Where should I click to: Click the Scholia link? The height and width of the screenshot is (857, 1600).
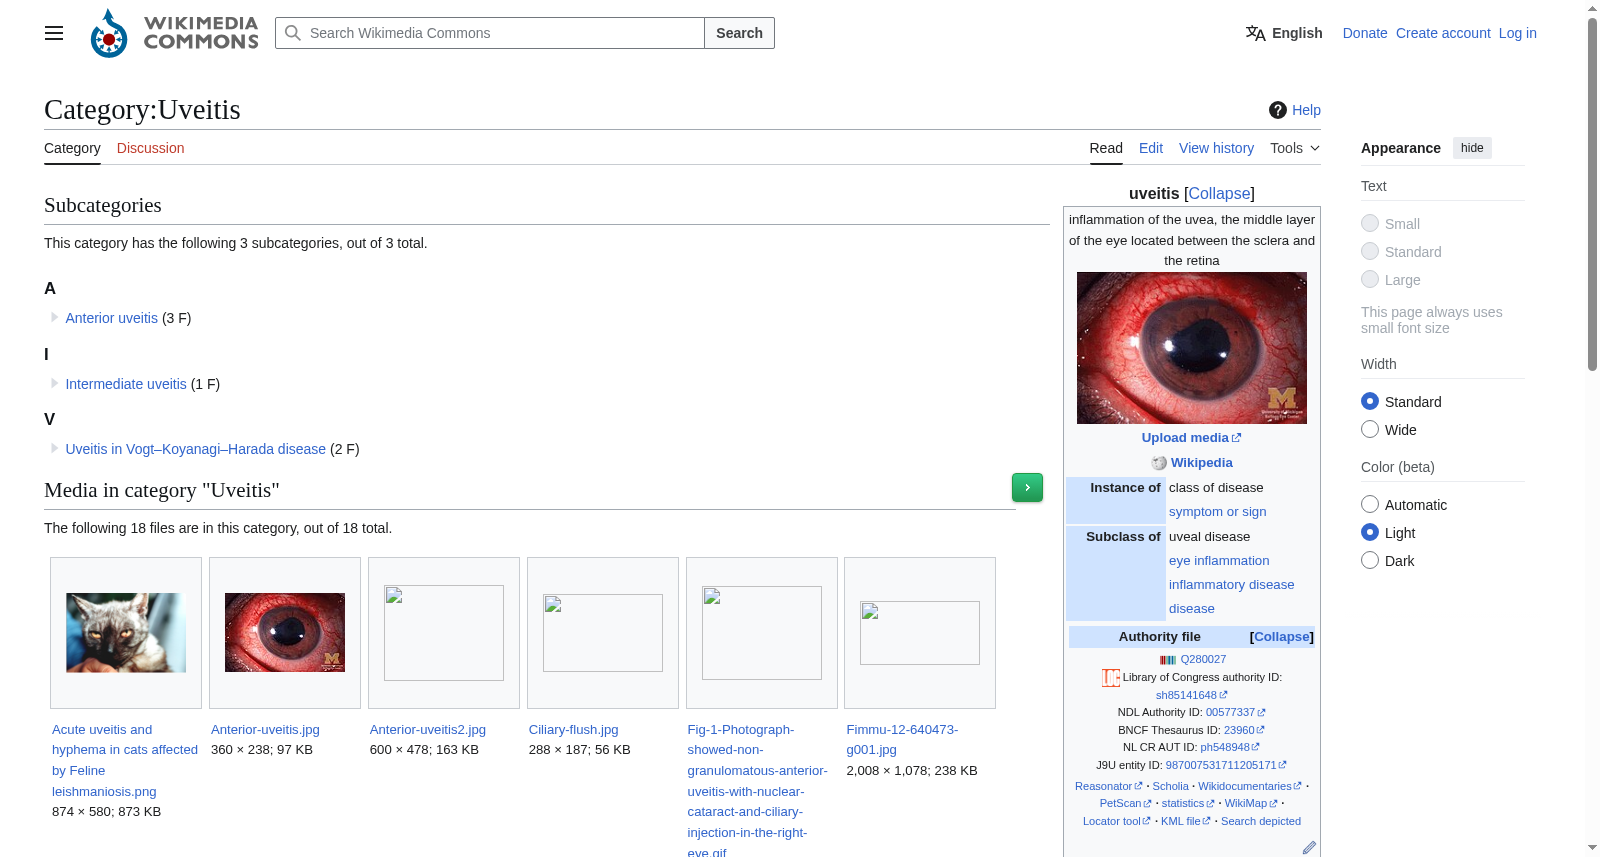point(1170,787)
